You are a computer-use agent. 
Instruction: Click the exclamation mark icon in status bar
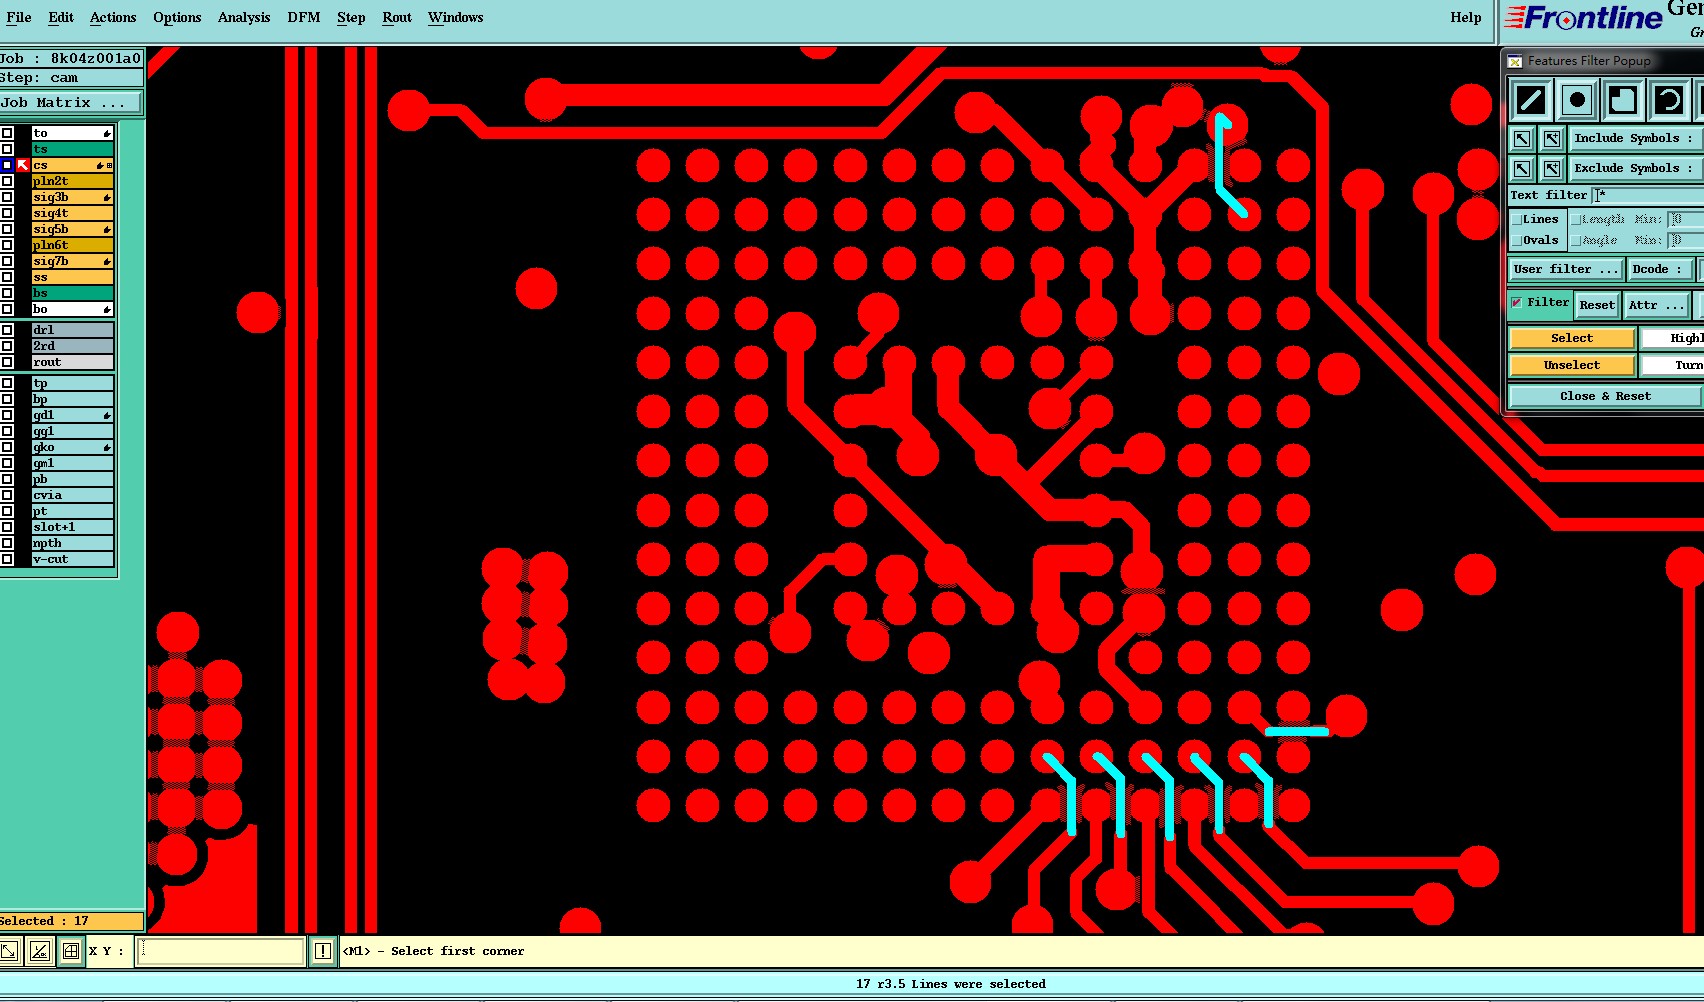click(x=323, y=951)
